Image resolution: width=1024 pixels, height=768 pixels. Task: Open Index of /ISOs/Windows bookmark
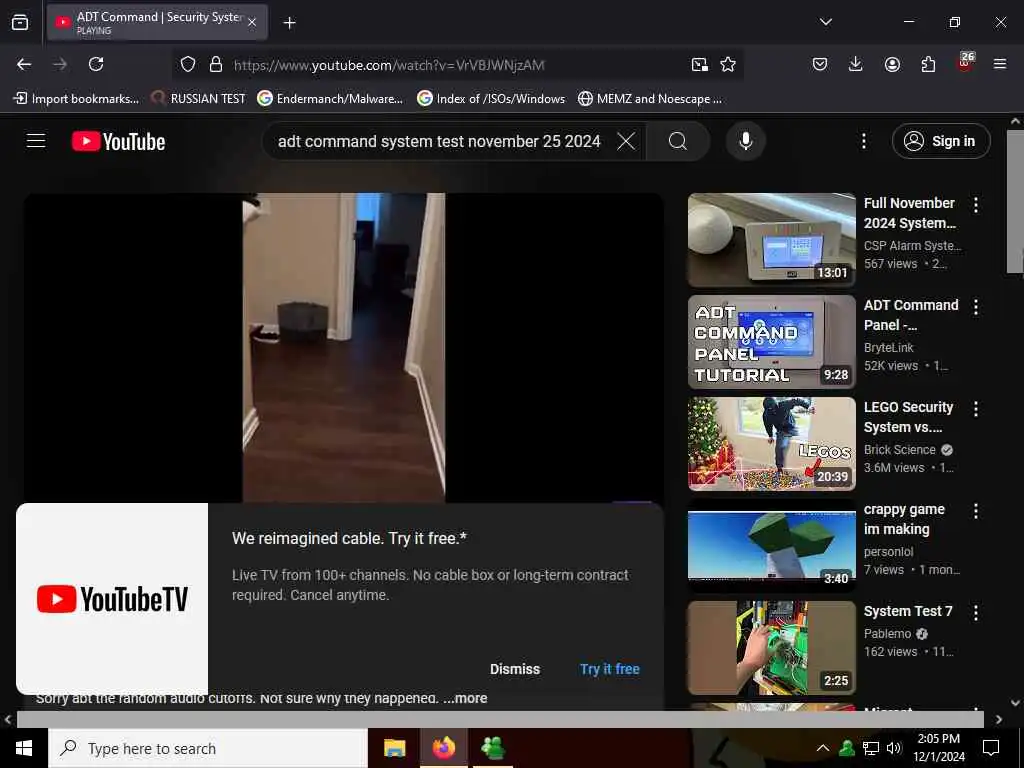[491, 99]
